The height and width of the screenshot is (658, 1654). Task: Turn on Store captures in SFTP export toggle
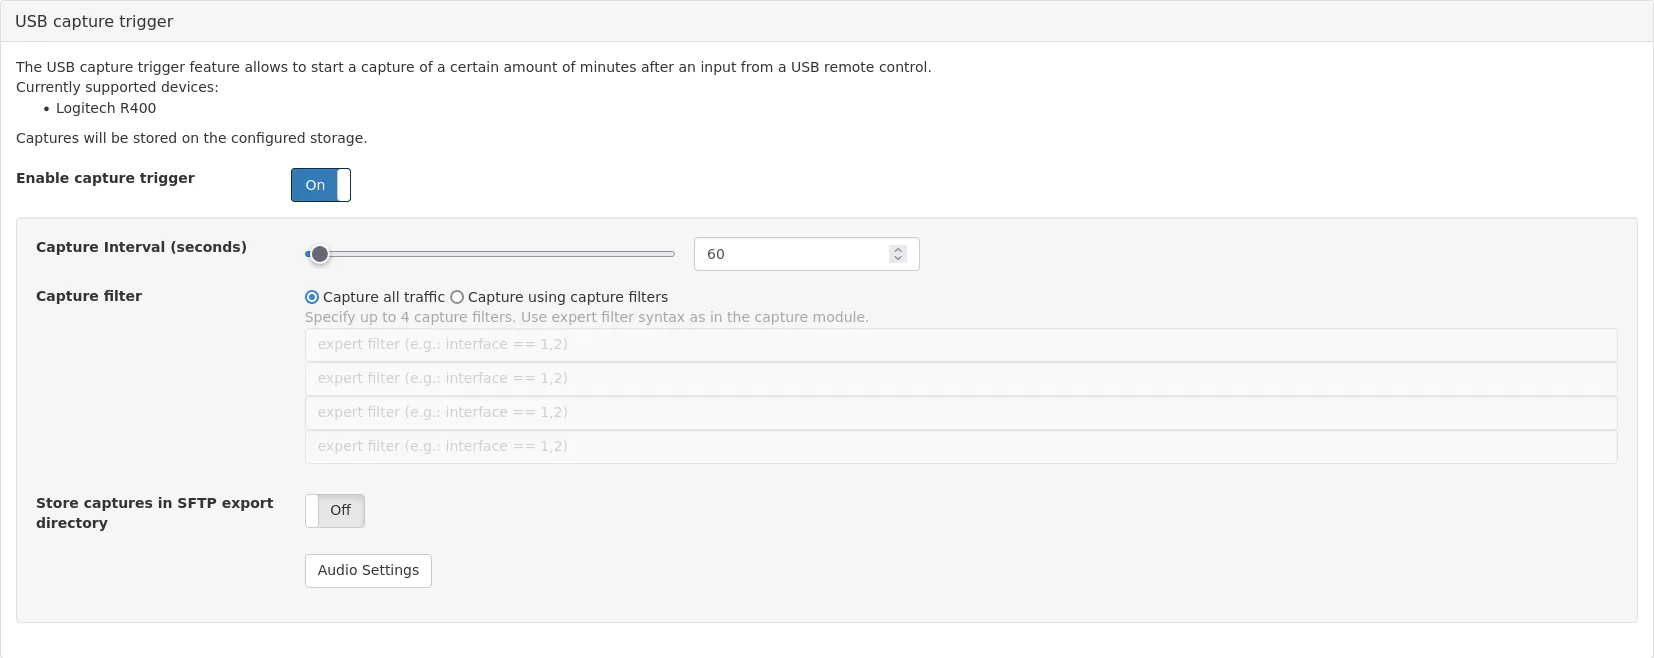coord(334,511)
